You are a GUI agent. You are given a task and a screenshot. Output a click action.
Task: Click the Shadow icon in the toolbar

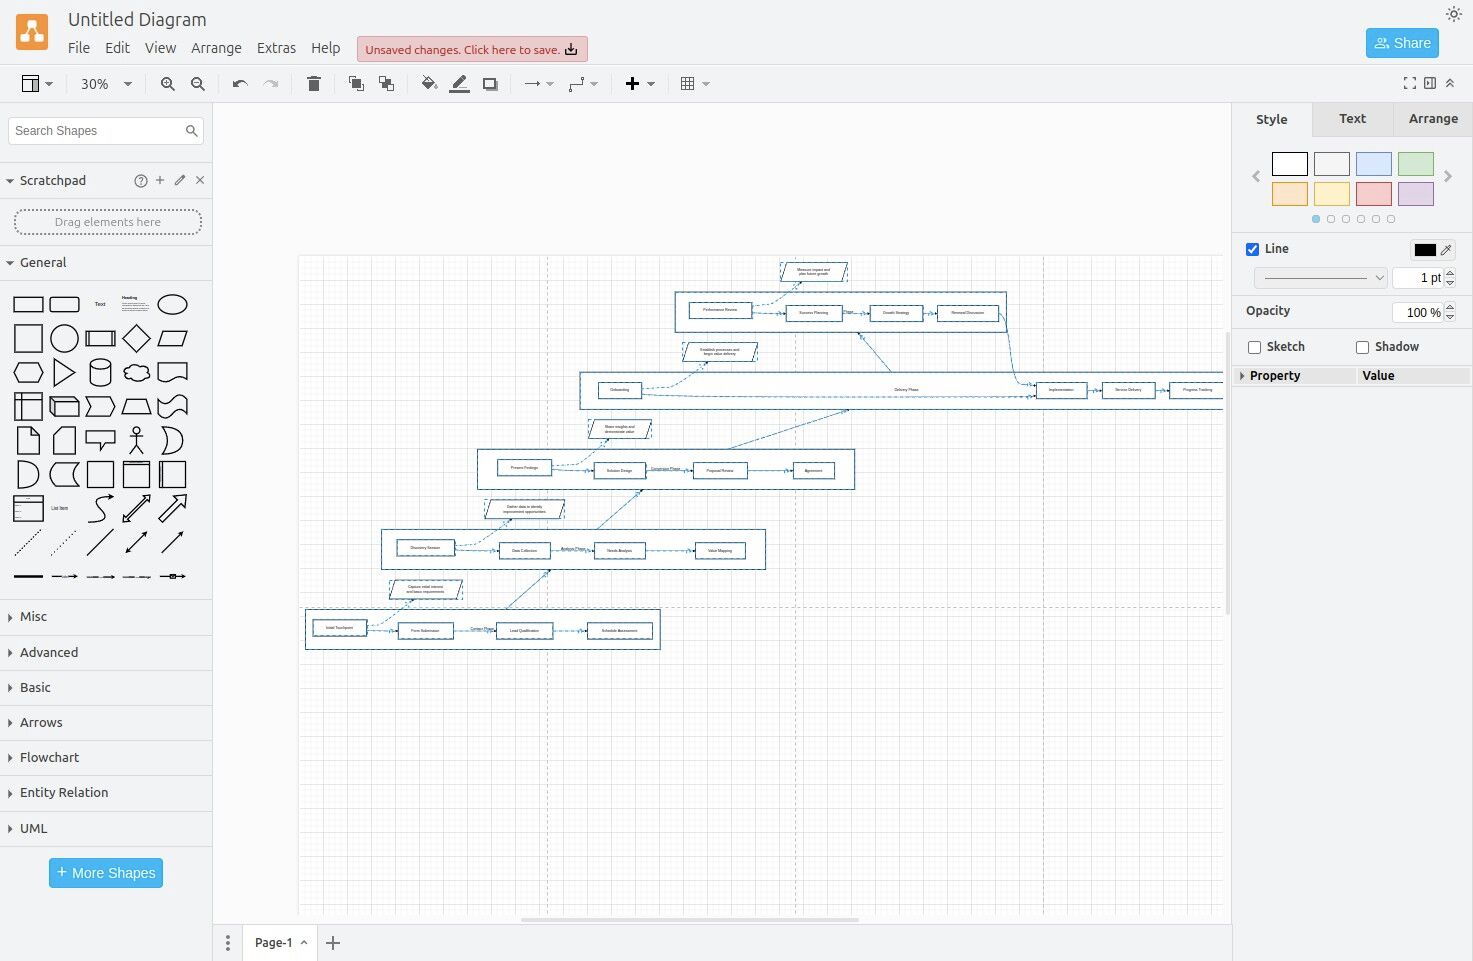(x=490, y=83)
